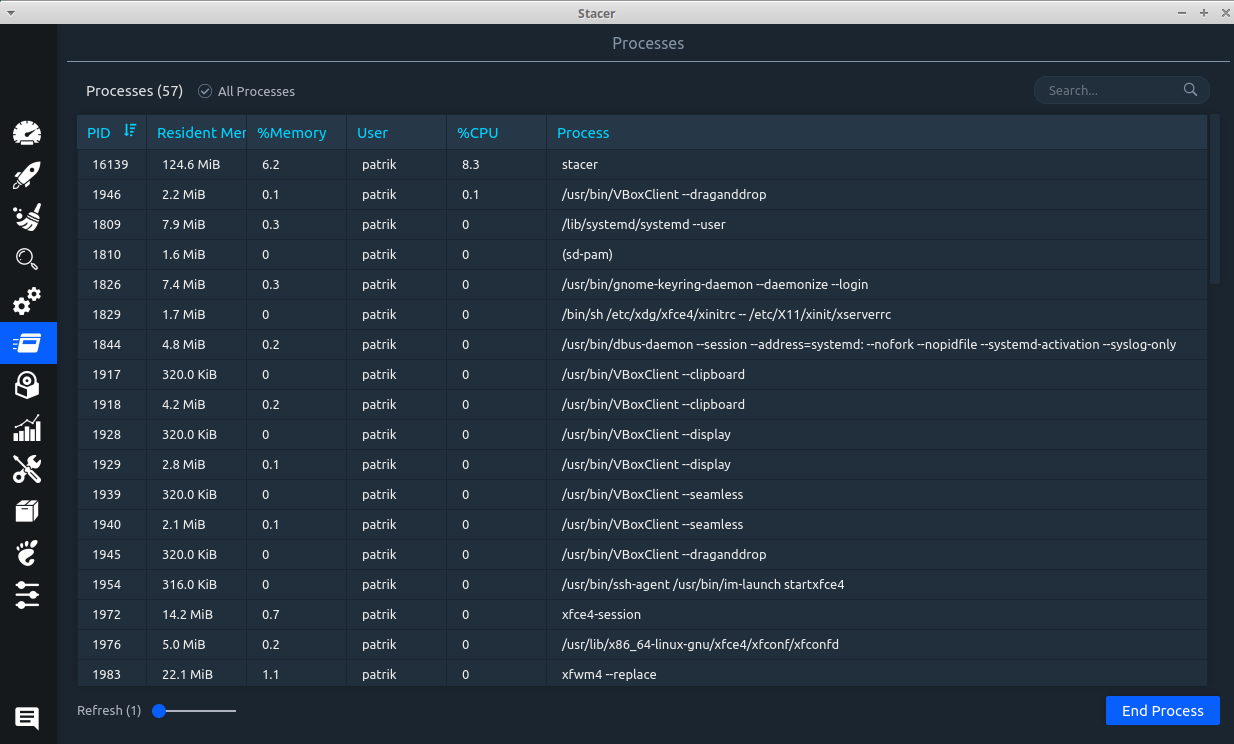Open Uninstaller disk icon in sidebar

[x=27, y=385]
